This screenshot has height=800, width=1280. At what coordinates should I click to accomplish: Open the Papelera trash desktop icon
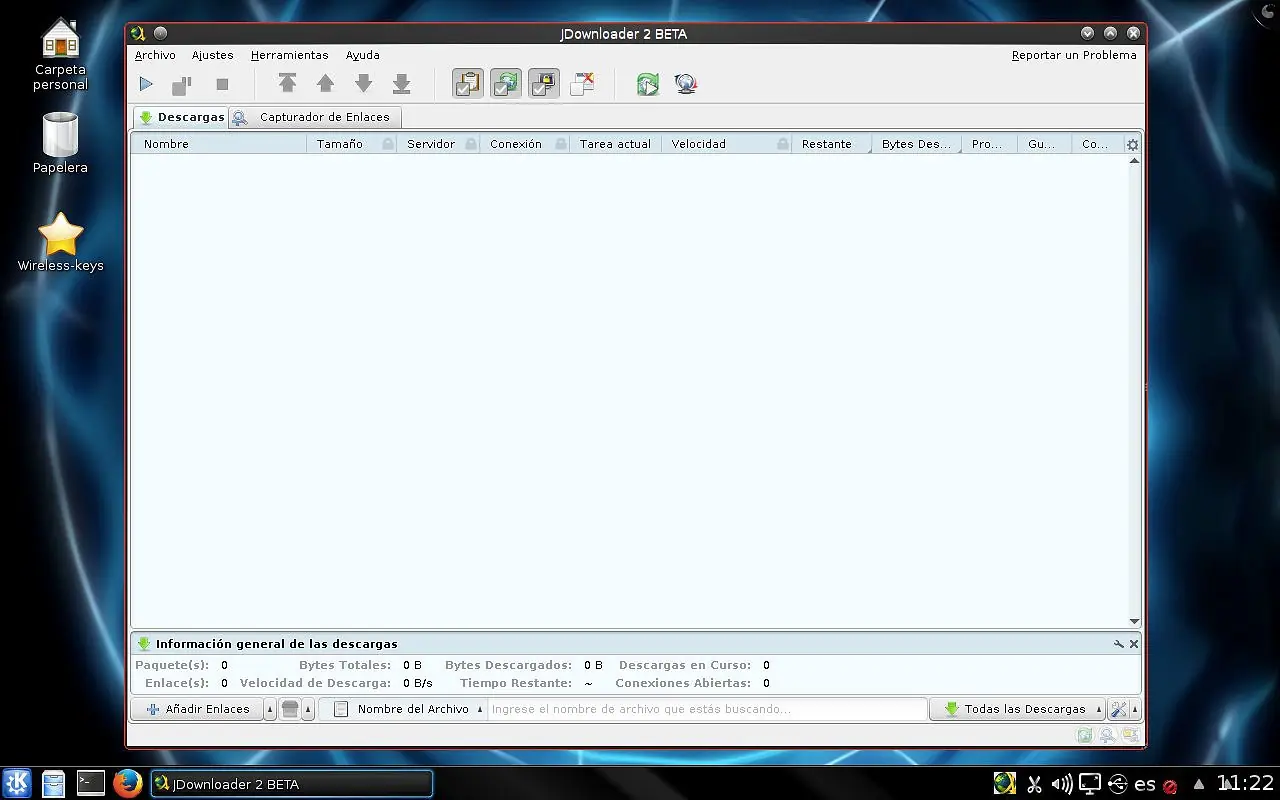point(60,142)
